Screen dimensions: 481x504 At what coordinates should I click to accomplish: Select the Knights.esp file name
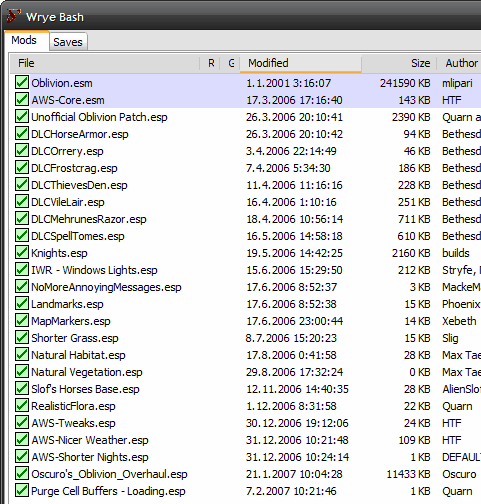point(59,253)
